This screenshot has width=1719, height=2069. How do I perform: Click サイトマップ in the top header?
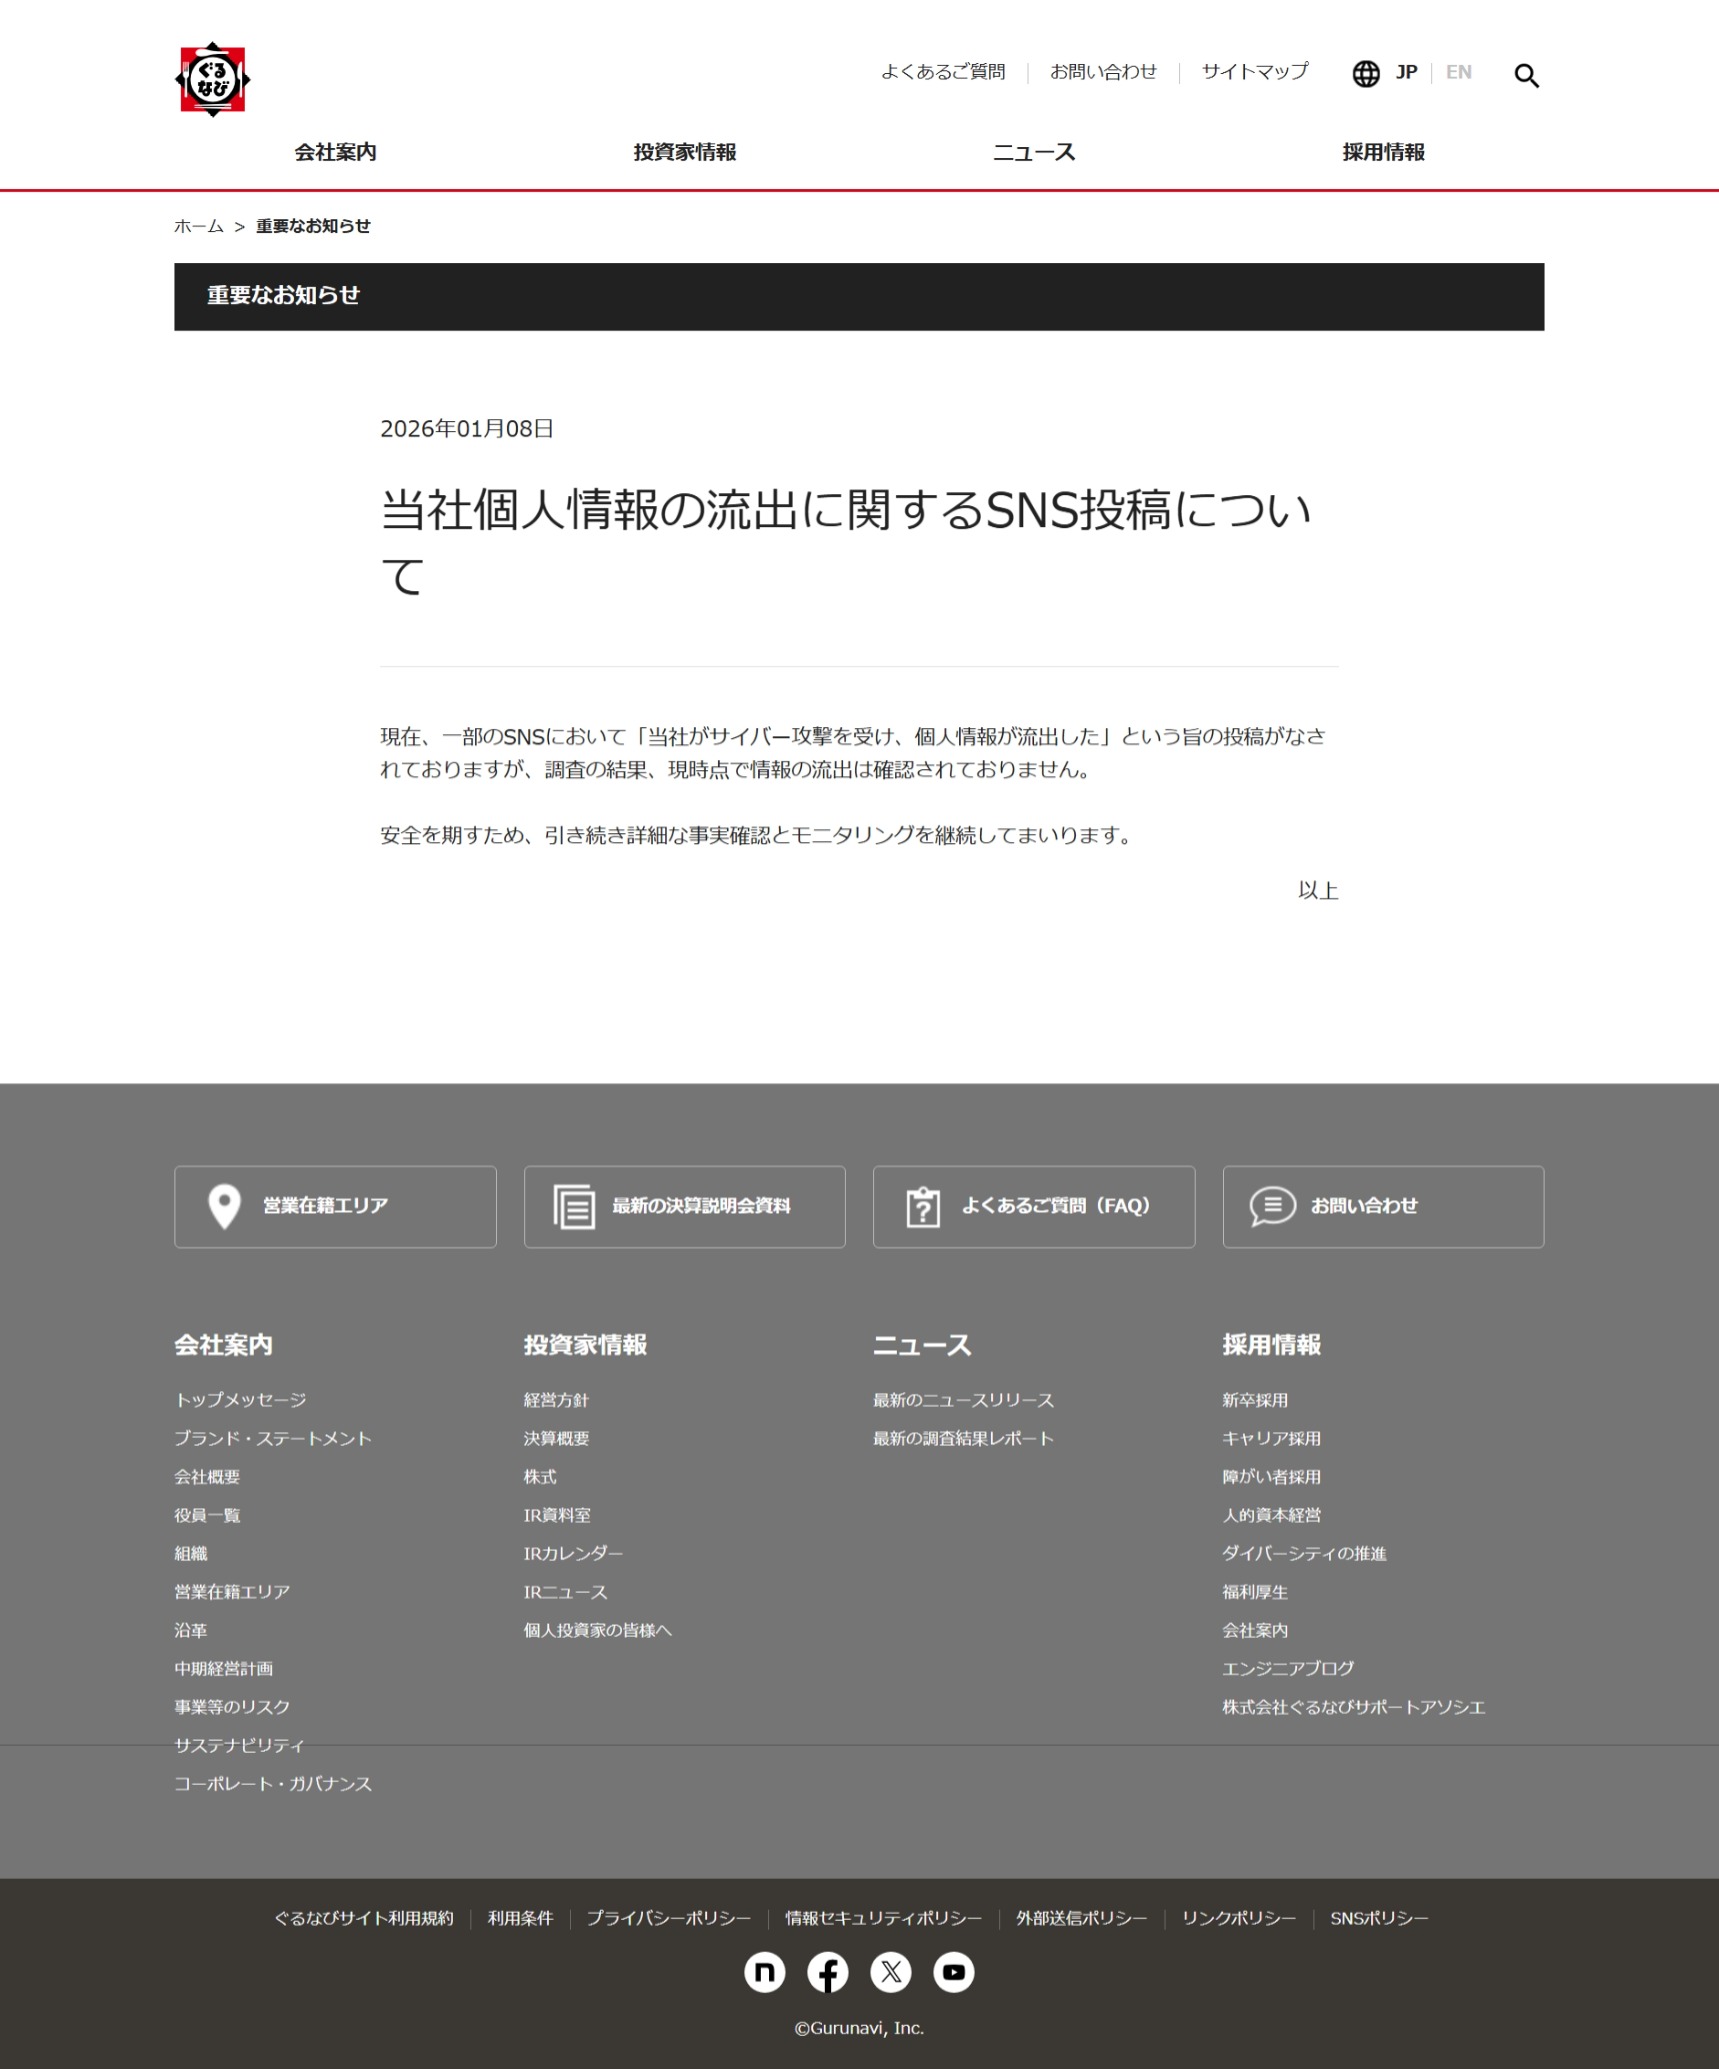click(x=1254, y=72)
